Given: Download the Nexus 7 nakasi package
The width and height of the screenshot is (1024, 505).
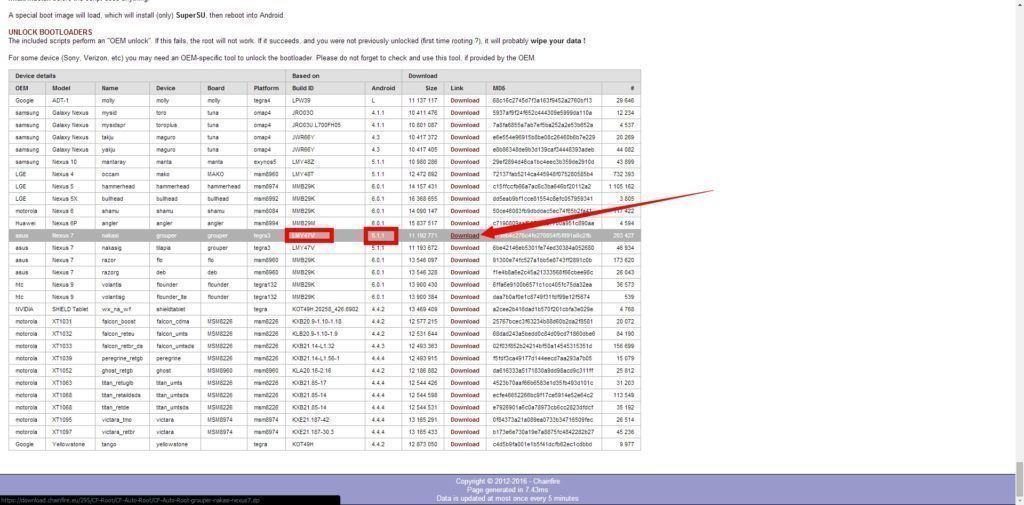Looking at the screenshot, I should click(x=464, y=235).
